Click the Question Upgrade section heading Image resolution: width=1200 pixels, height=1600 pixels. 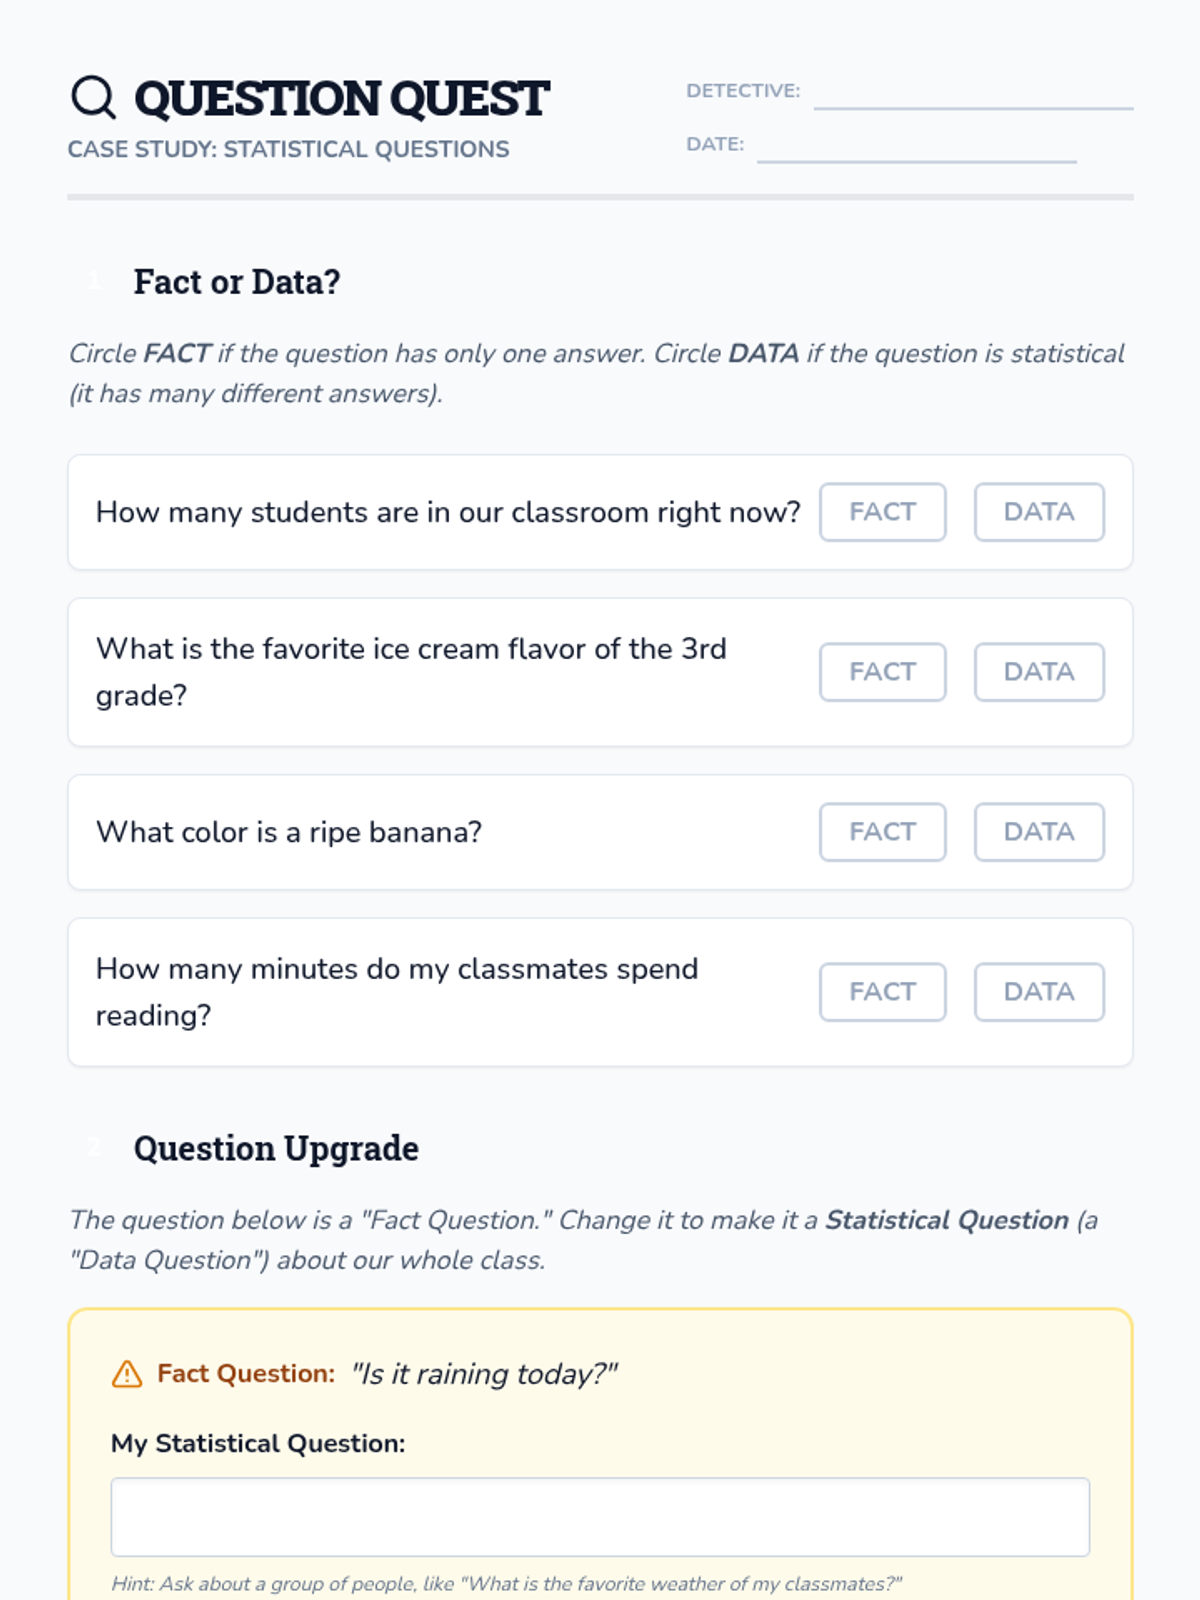point(276,1148)
